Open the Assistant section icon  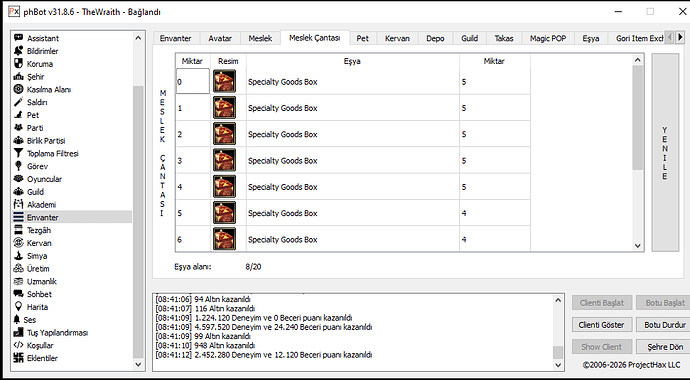point(18,38)
